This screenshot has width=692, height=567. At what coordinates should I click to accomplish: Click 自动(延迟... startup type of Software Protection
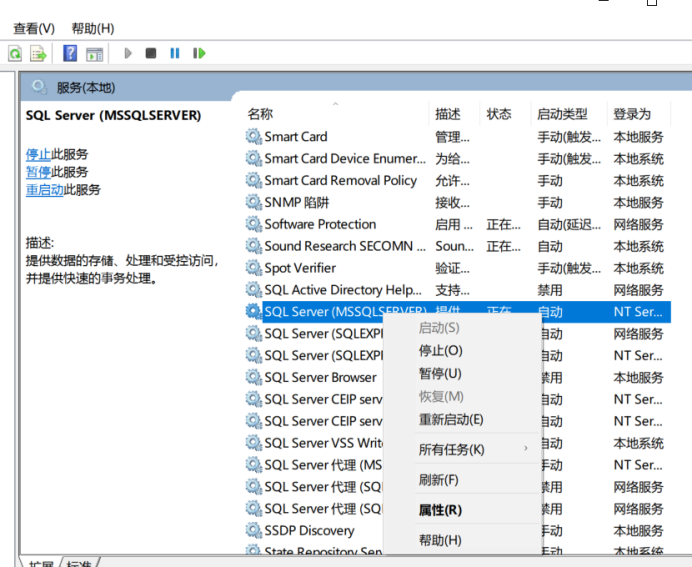[x=569, y=225]
